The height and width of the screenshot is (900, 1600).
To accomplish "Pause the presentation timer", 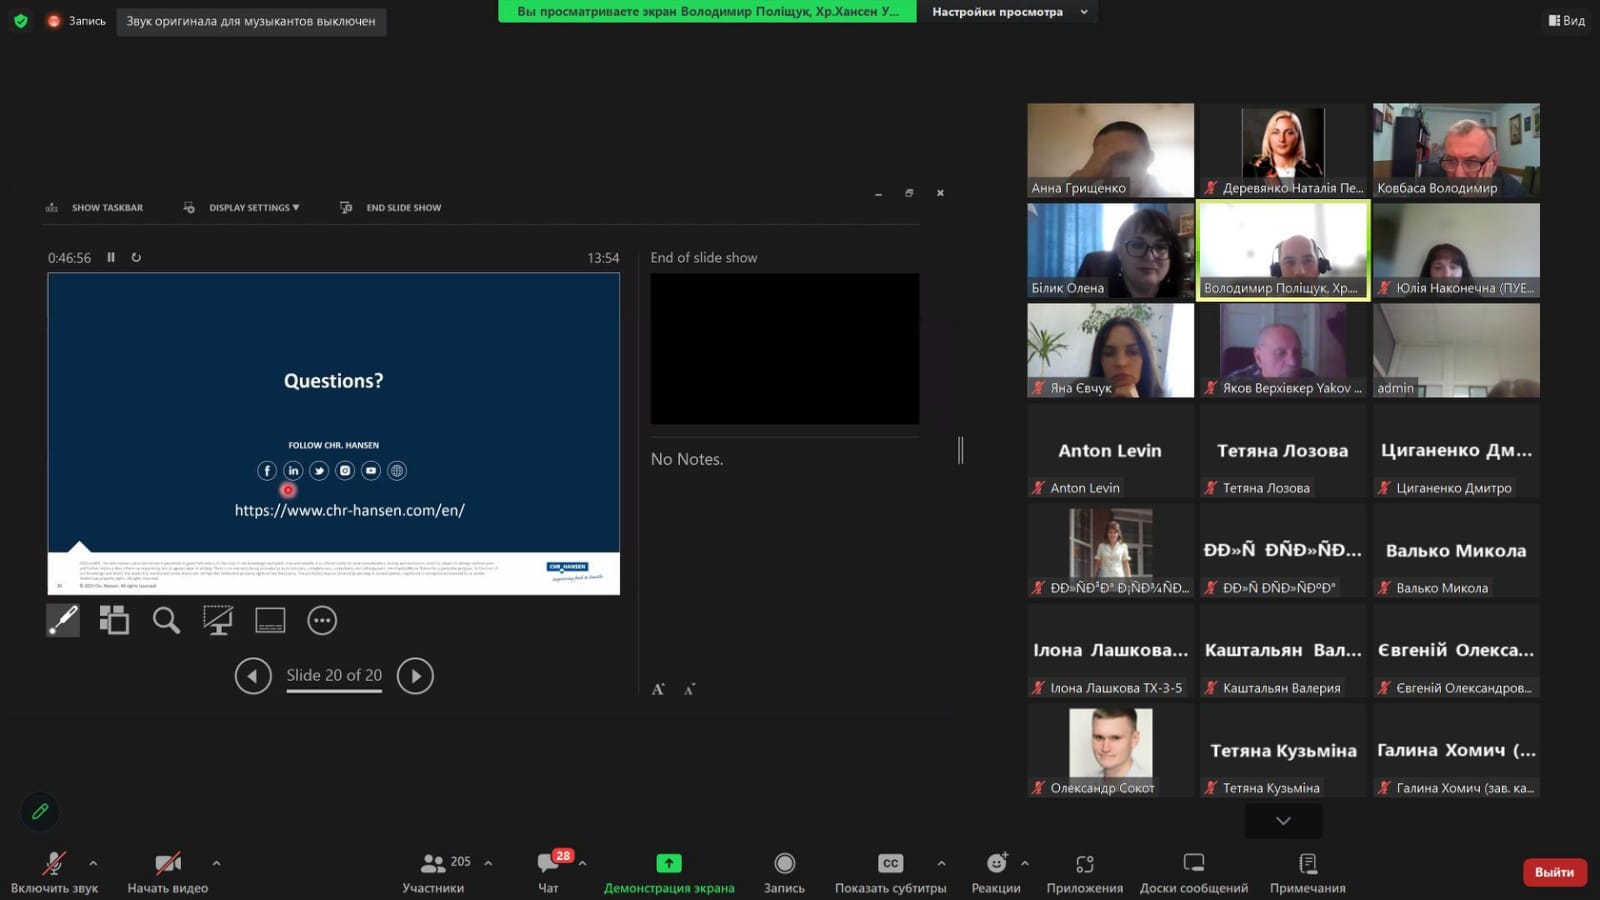I will point(111,257).
